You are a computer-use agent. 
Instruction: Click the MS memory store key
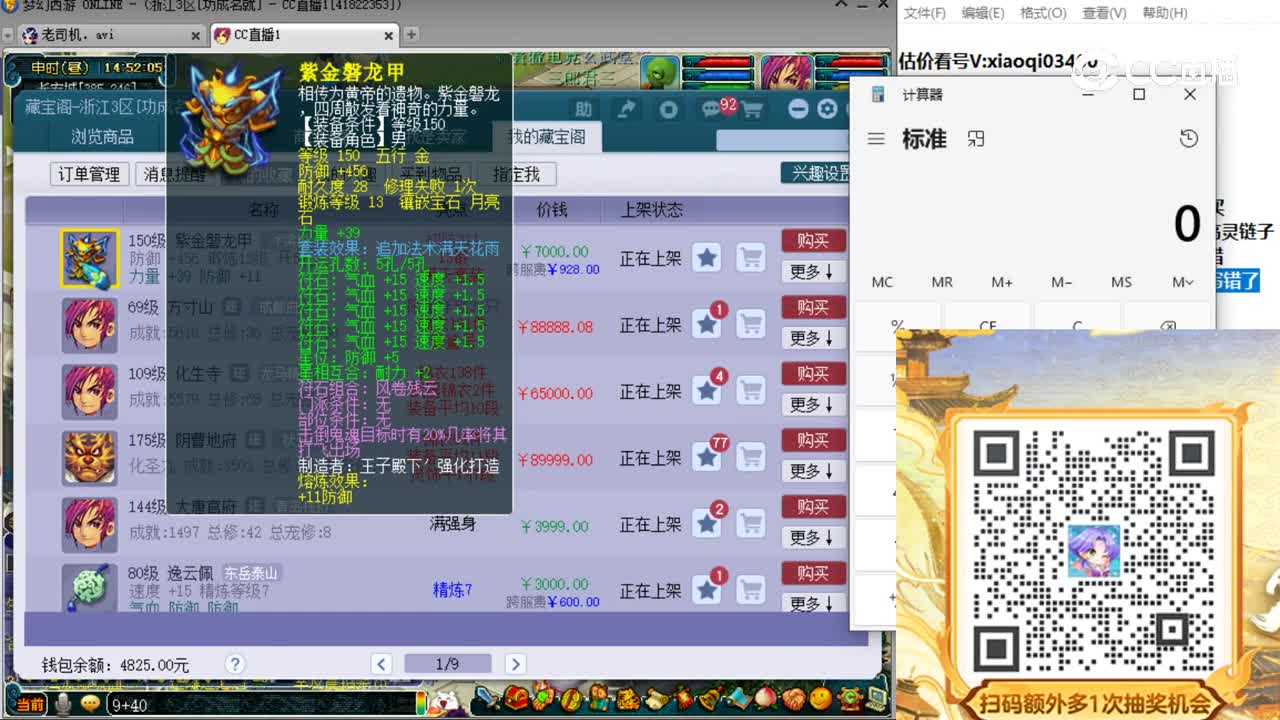pyautogui.click(x=1122, y=282)
